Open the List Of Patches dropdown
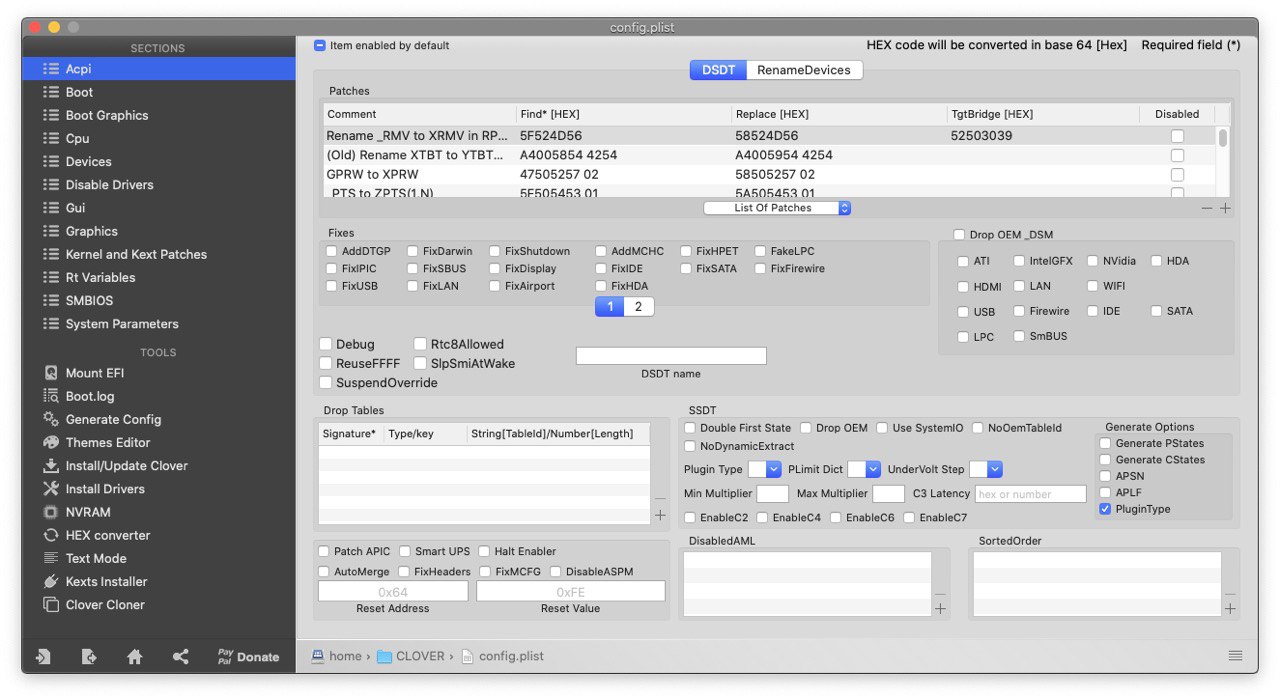Image resolution: width=1280 pixels, height=699 pixels. point(777,208)
